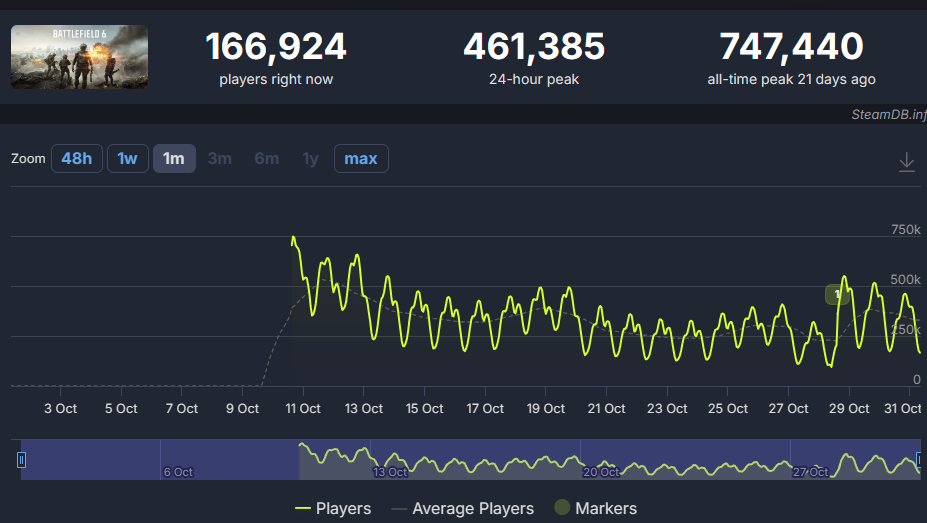Click the 166,924 players right now value
The height and width of the screenshot is (523, 927).
click(x=276, y=47)
